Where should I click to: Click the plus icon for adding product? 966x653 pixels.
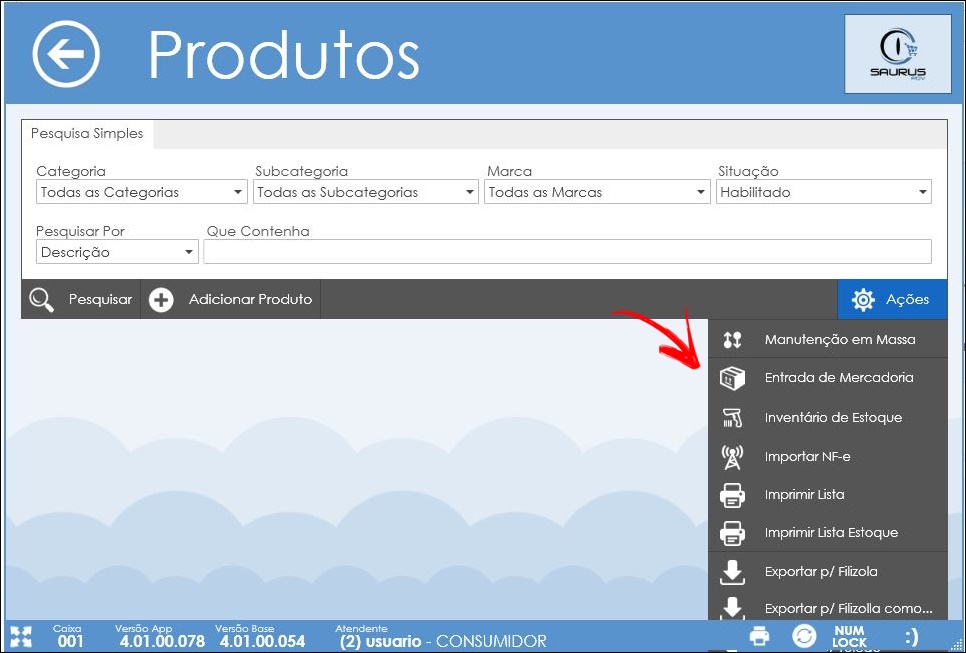pyautogui.click(x=161, y=300)
